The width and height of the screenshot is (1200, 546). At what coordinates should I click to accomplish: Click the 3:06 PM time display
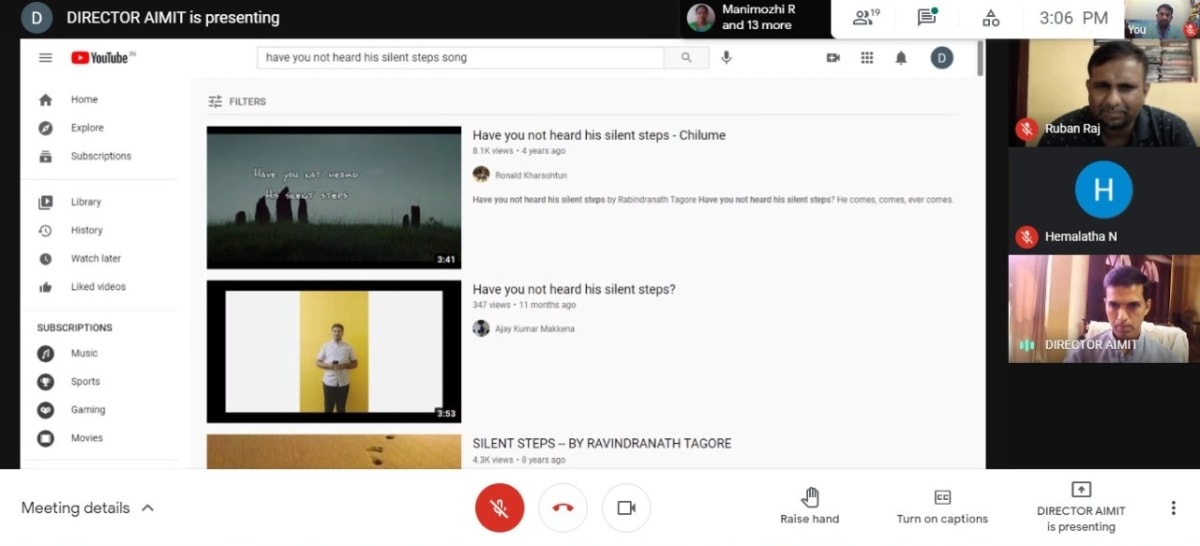(x=1073, y=18)
